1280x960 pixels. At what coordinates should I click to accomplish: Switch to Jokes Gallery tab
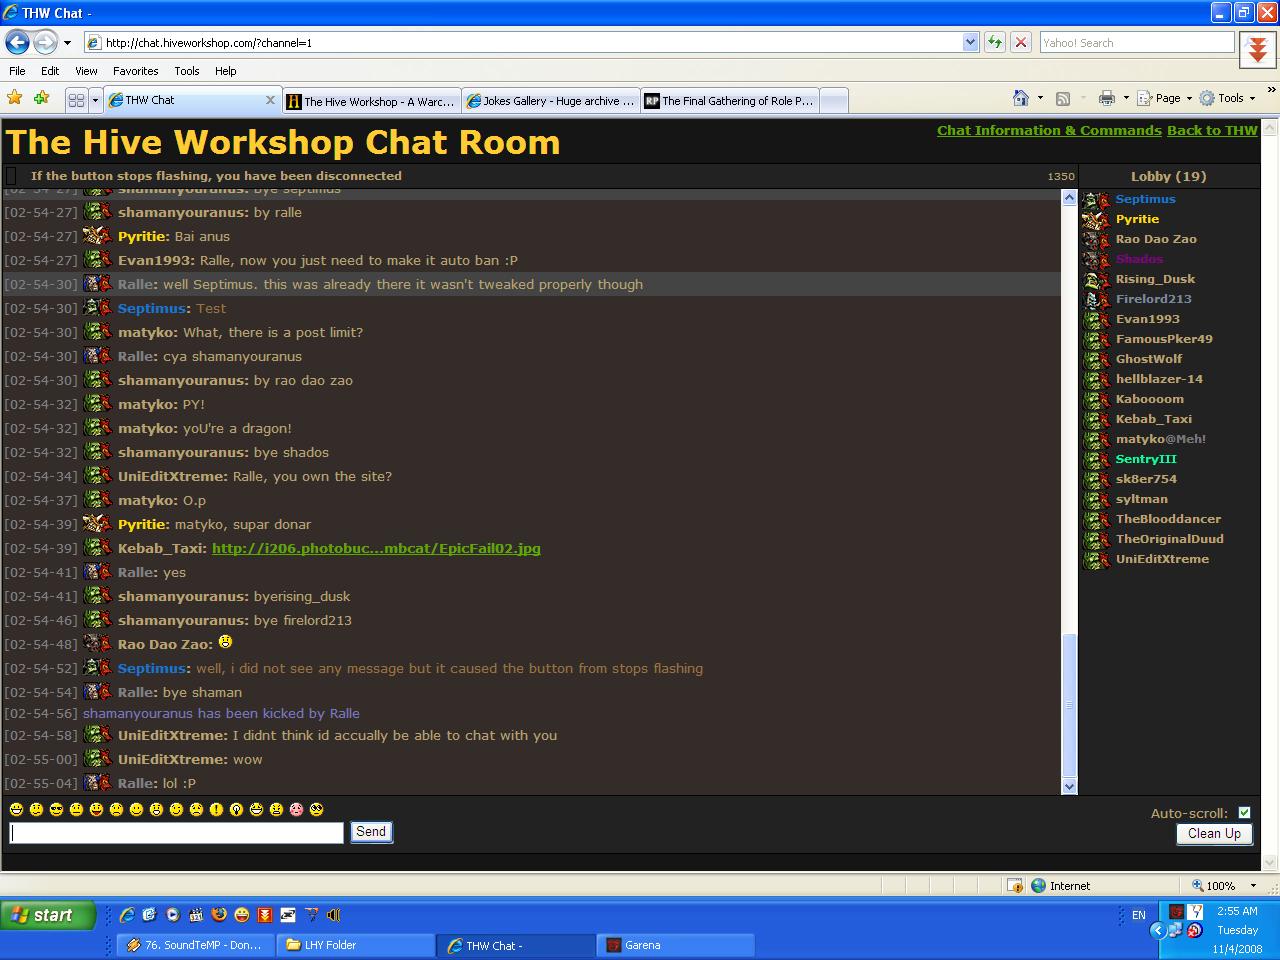click(550, 101)
